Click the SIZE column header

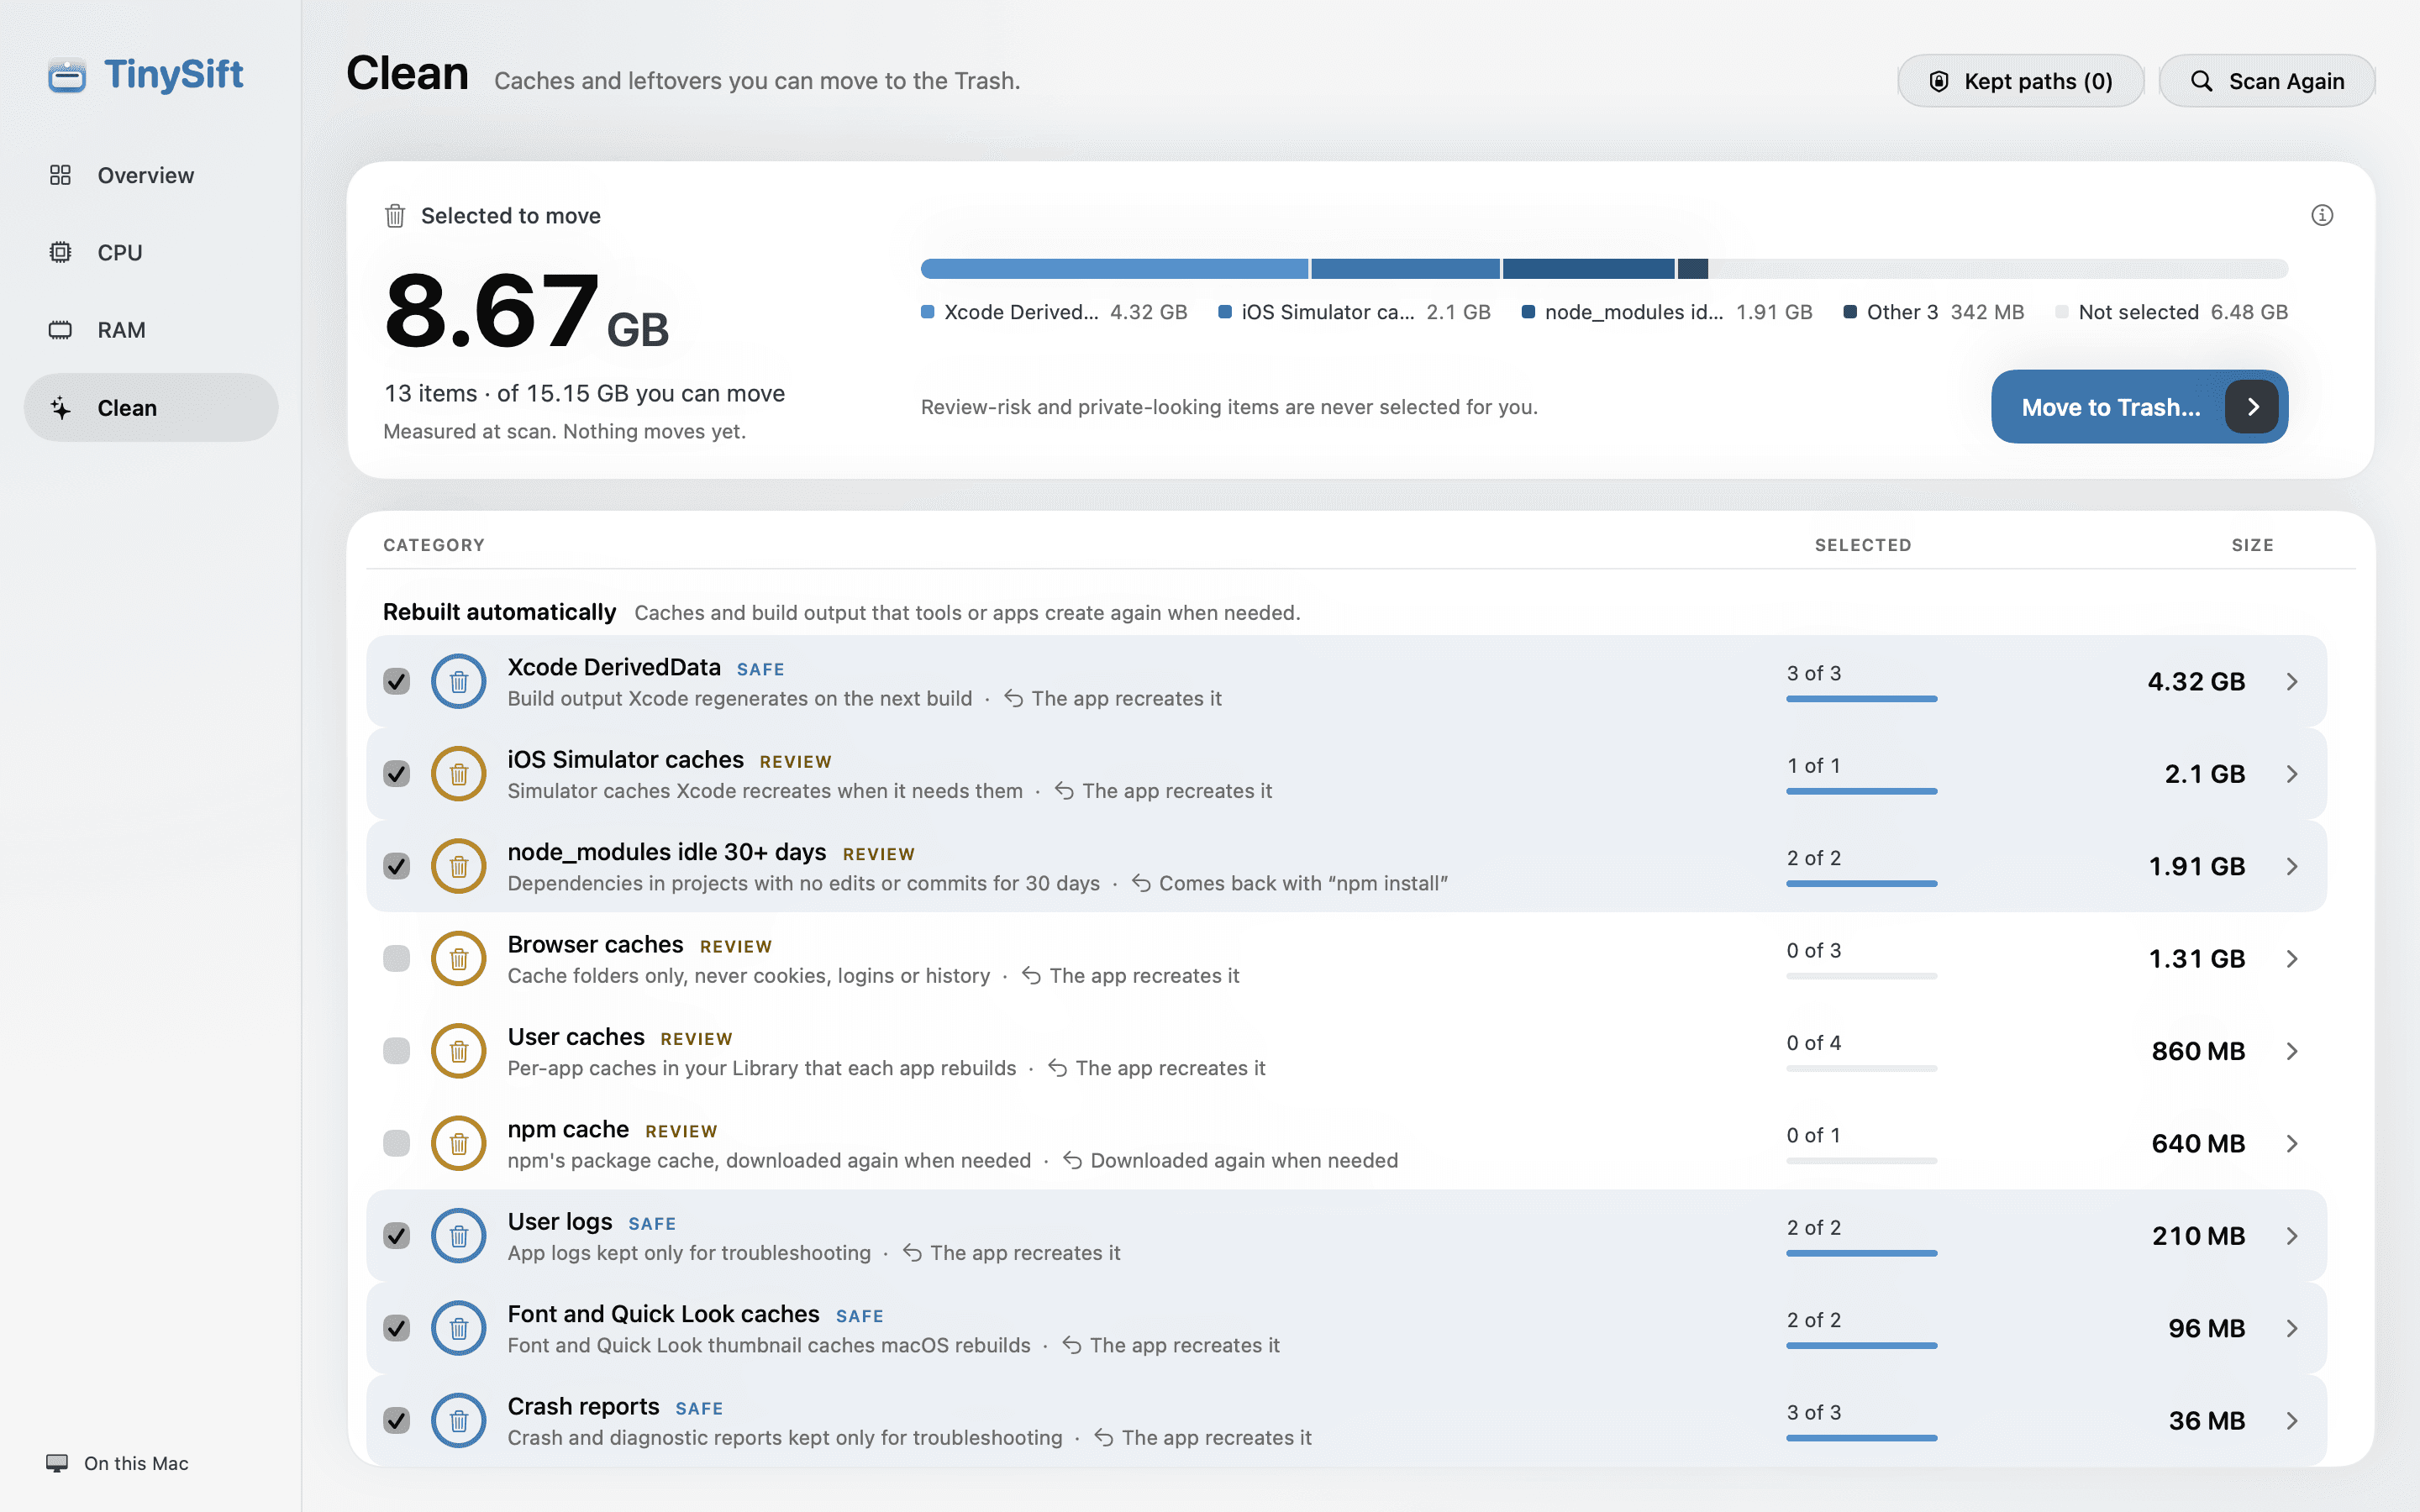pos(2252,545)
